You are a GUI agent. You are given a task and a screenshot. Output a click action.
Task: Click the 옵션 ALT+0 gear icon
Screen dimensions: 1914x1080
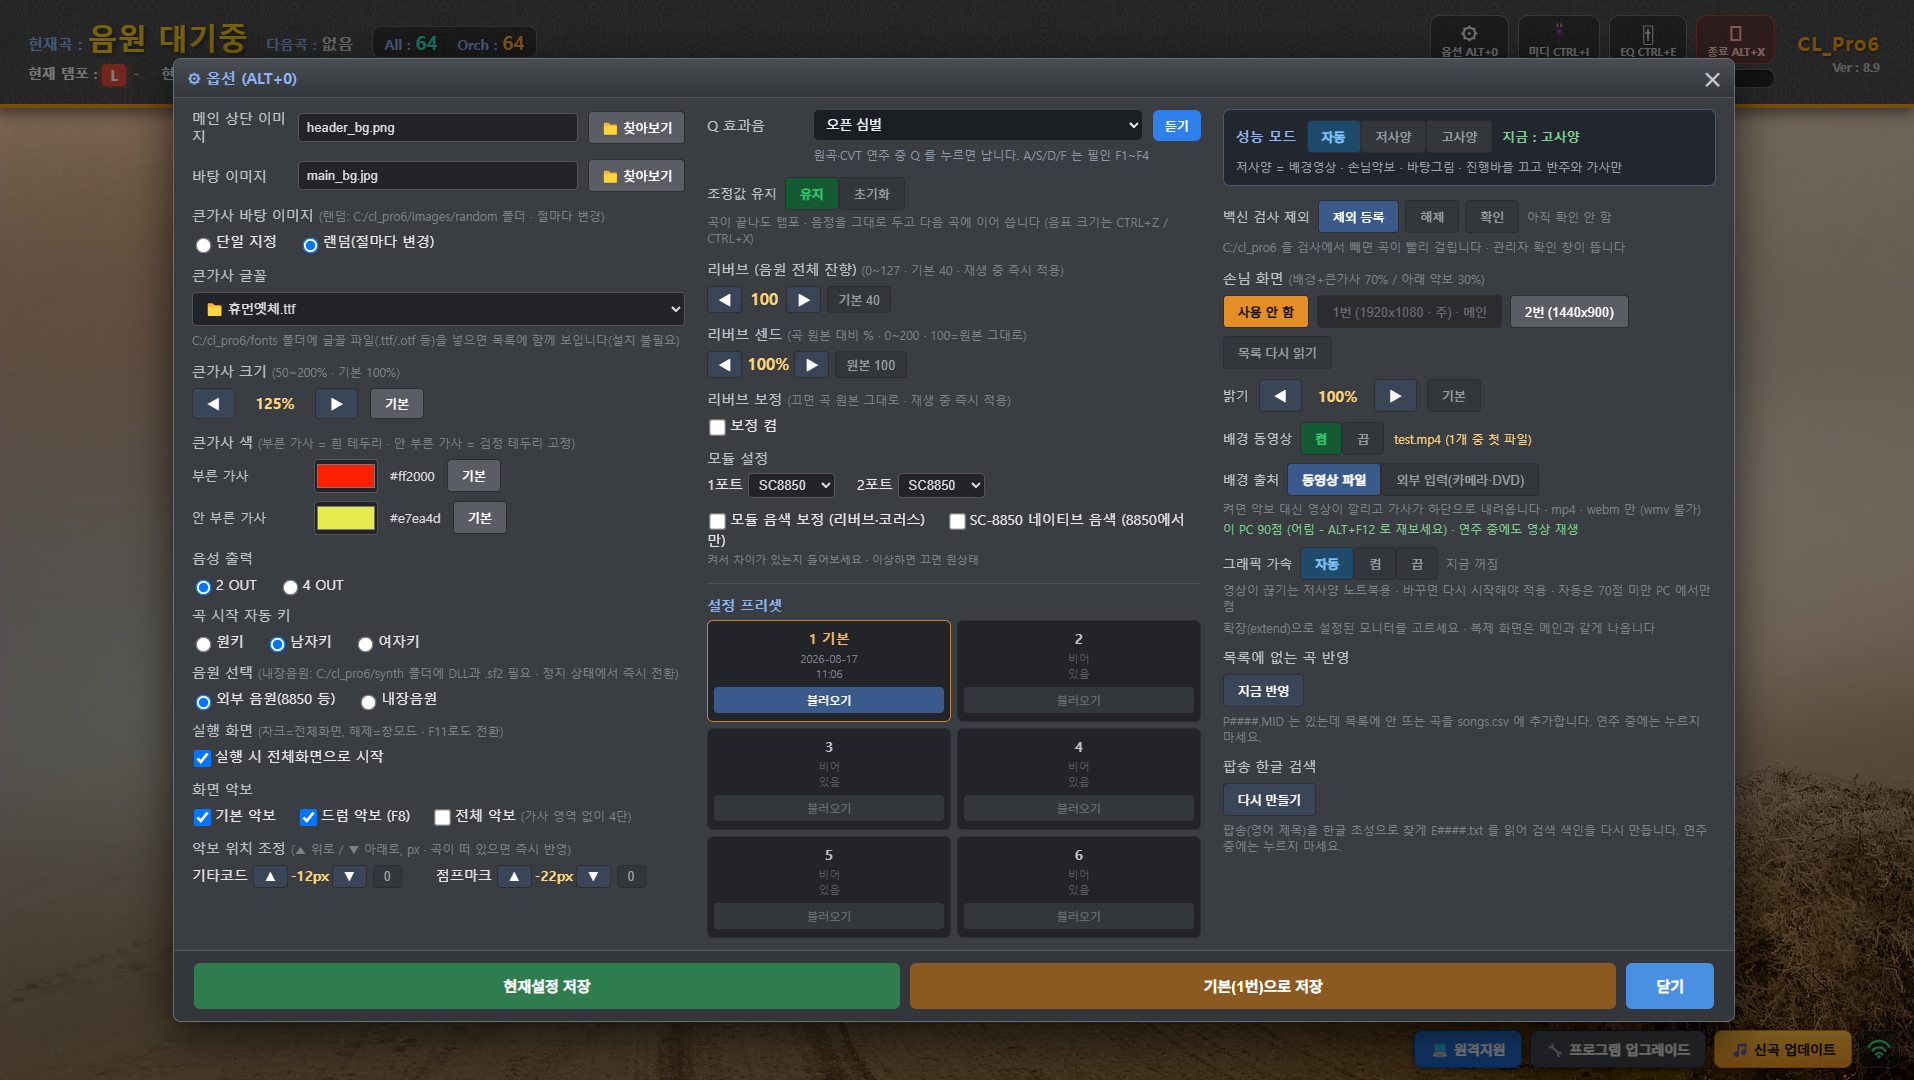(x=1468, y=33)
